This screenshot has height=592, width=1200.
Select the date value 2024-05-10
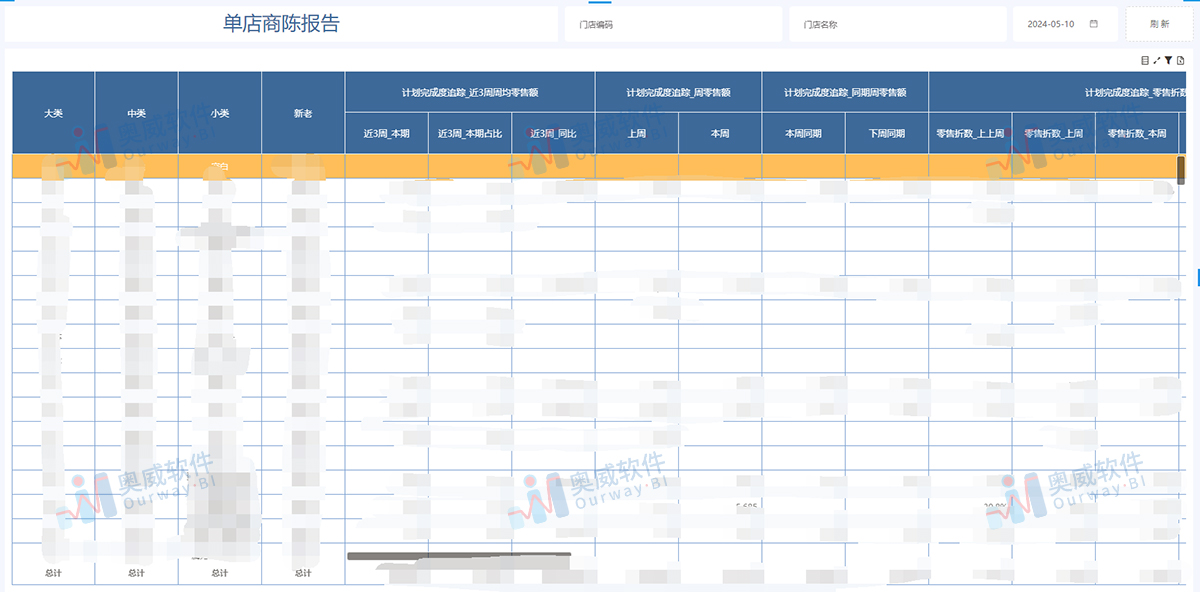click(x=1051, y=24)
